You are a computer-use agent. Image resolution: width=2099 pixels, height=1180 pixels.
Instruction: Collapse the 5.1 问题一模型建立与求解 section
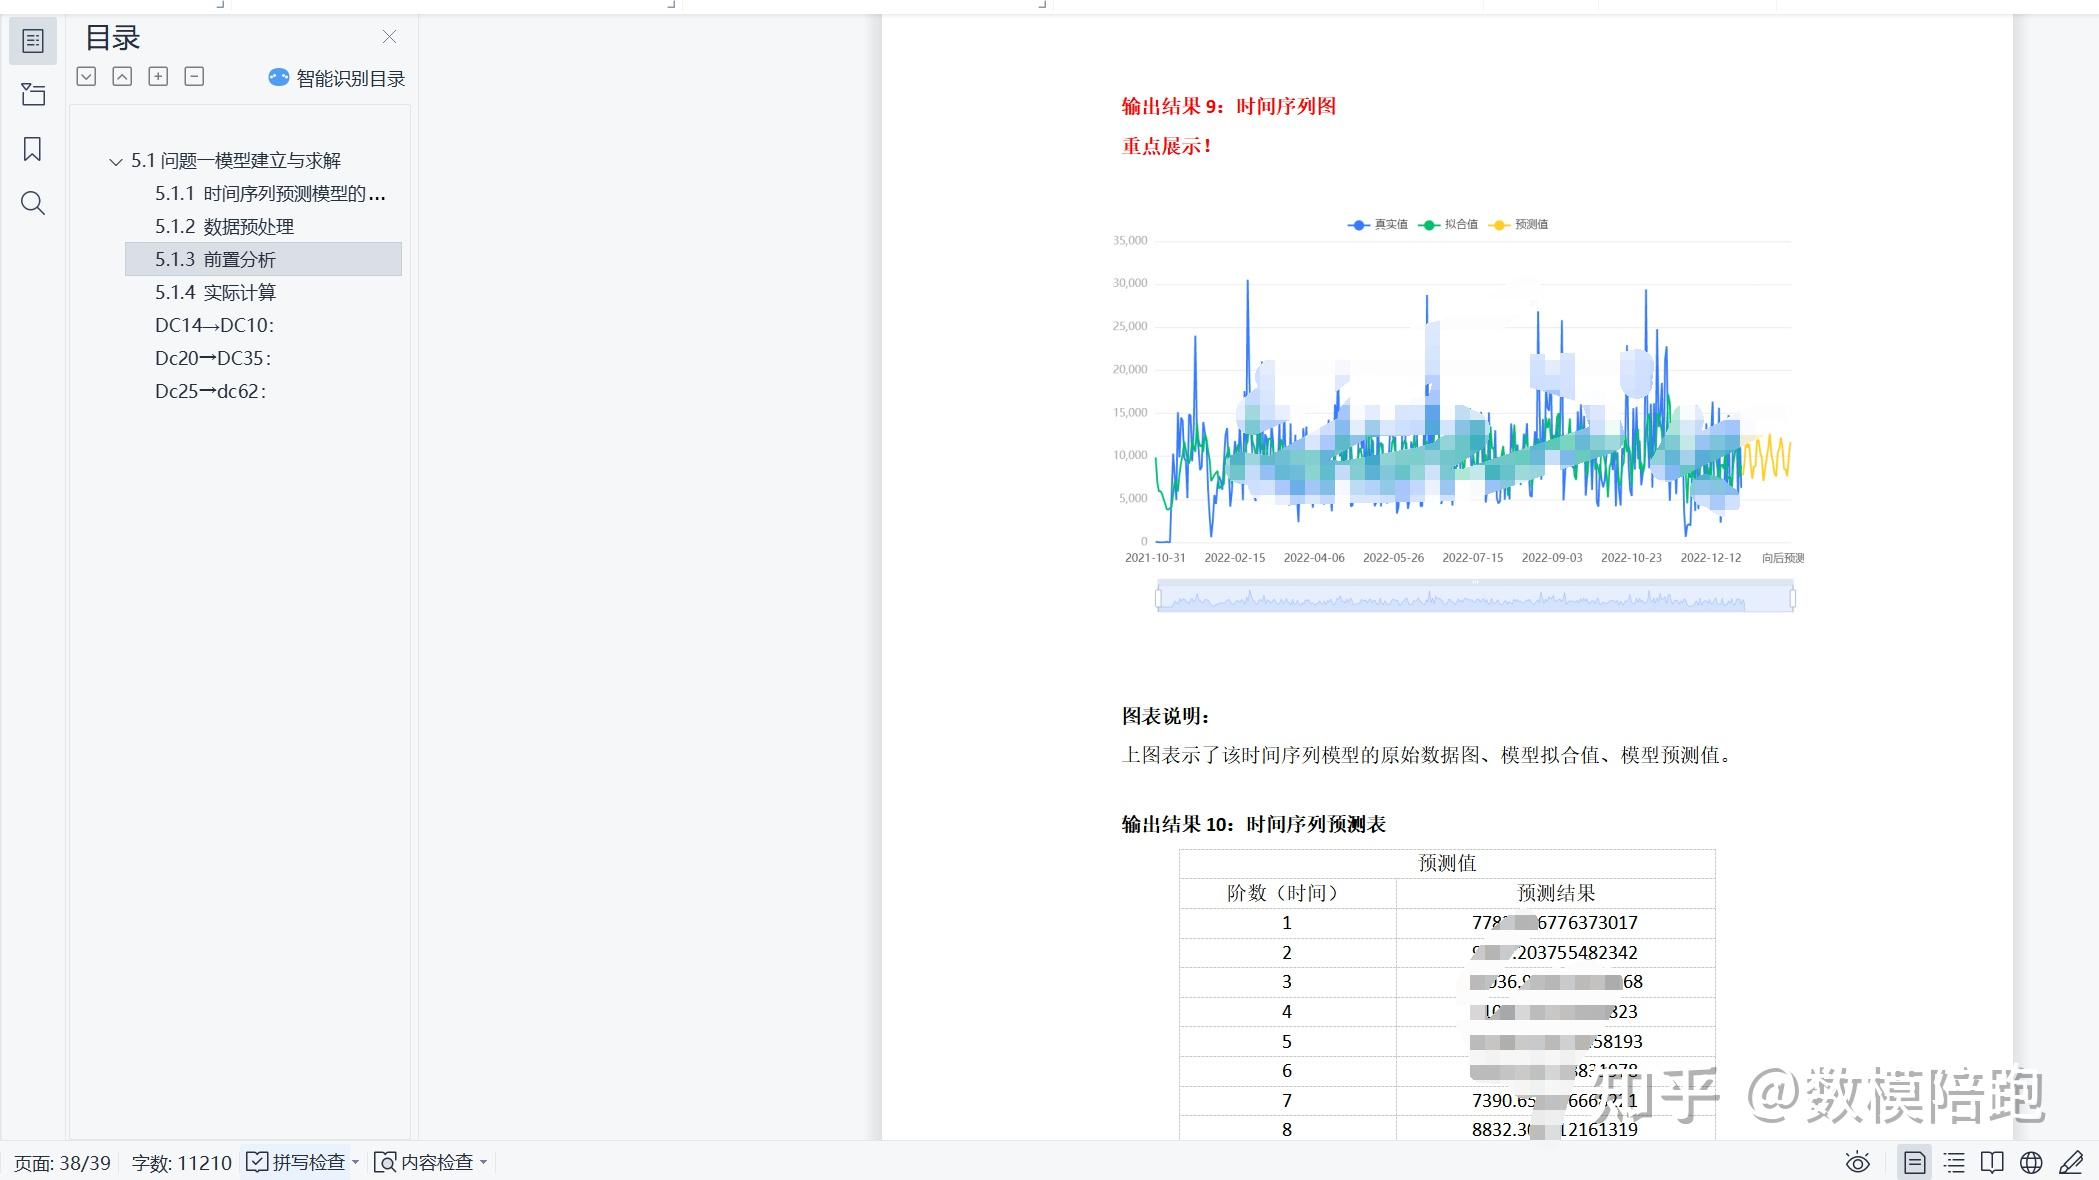coord(115,161)
